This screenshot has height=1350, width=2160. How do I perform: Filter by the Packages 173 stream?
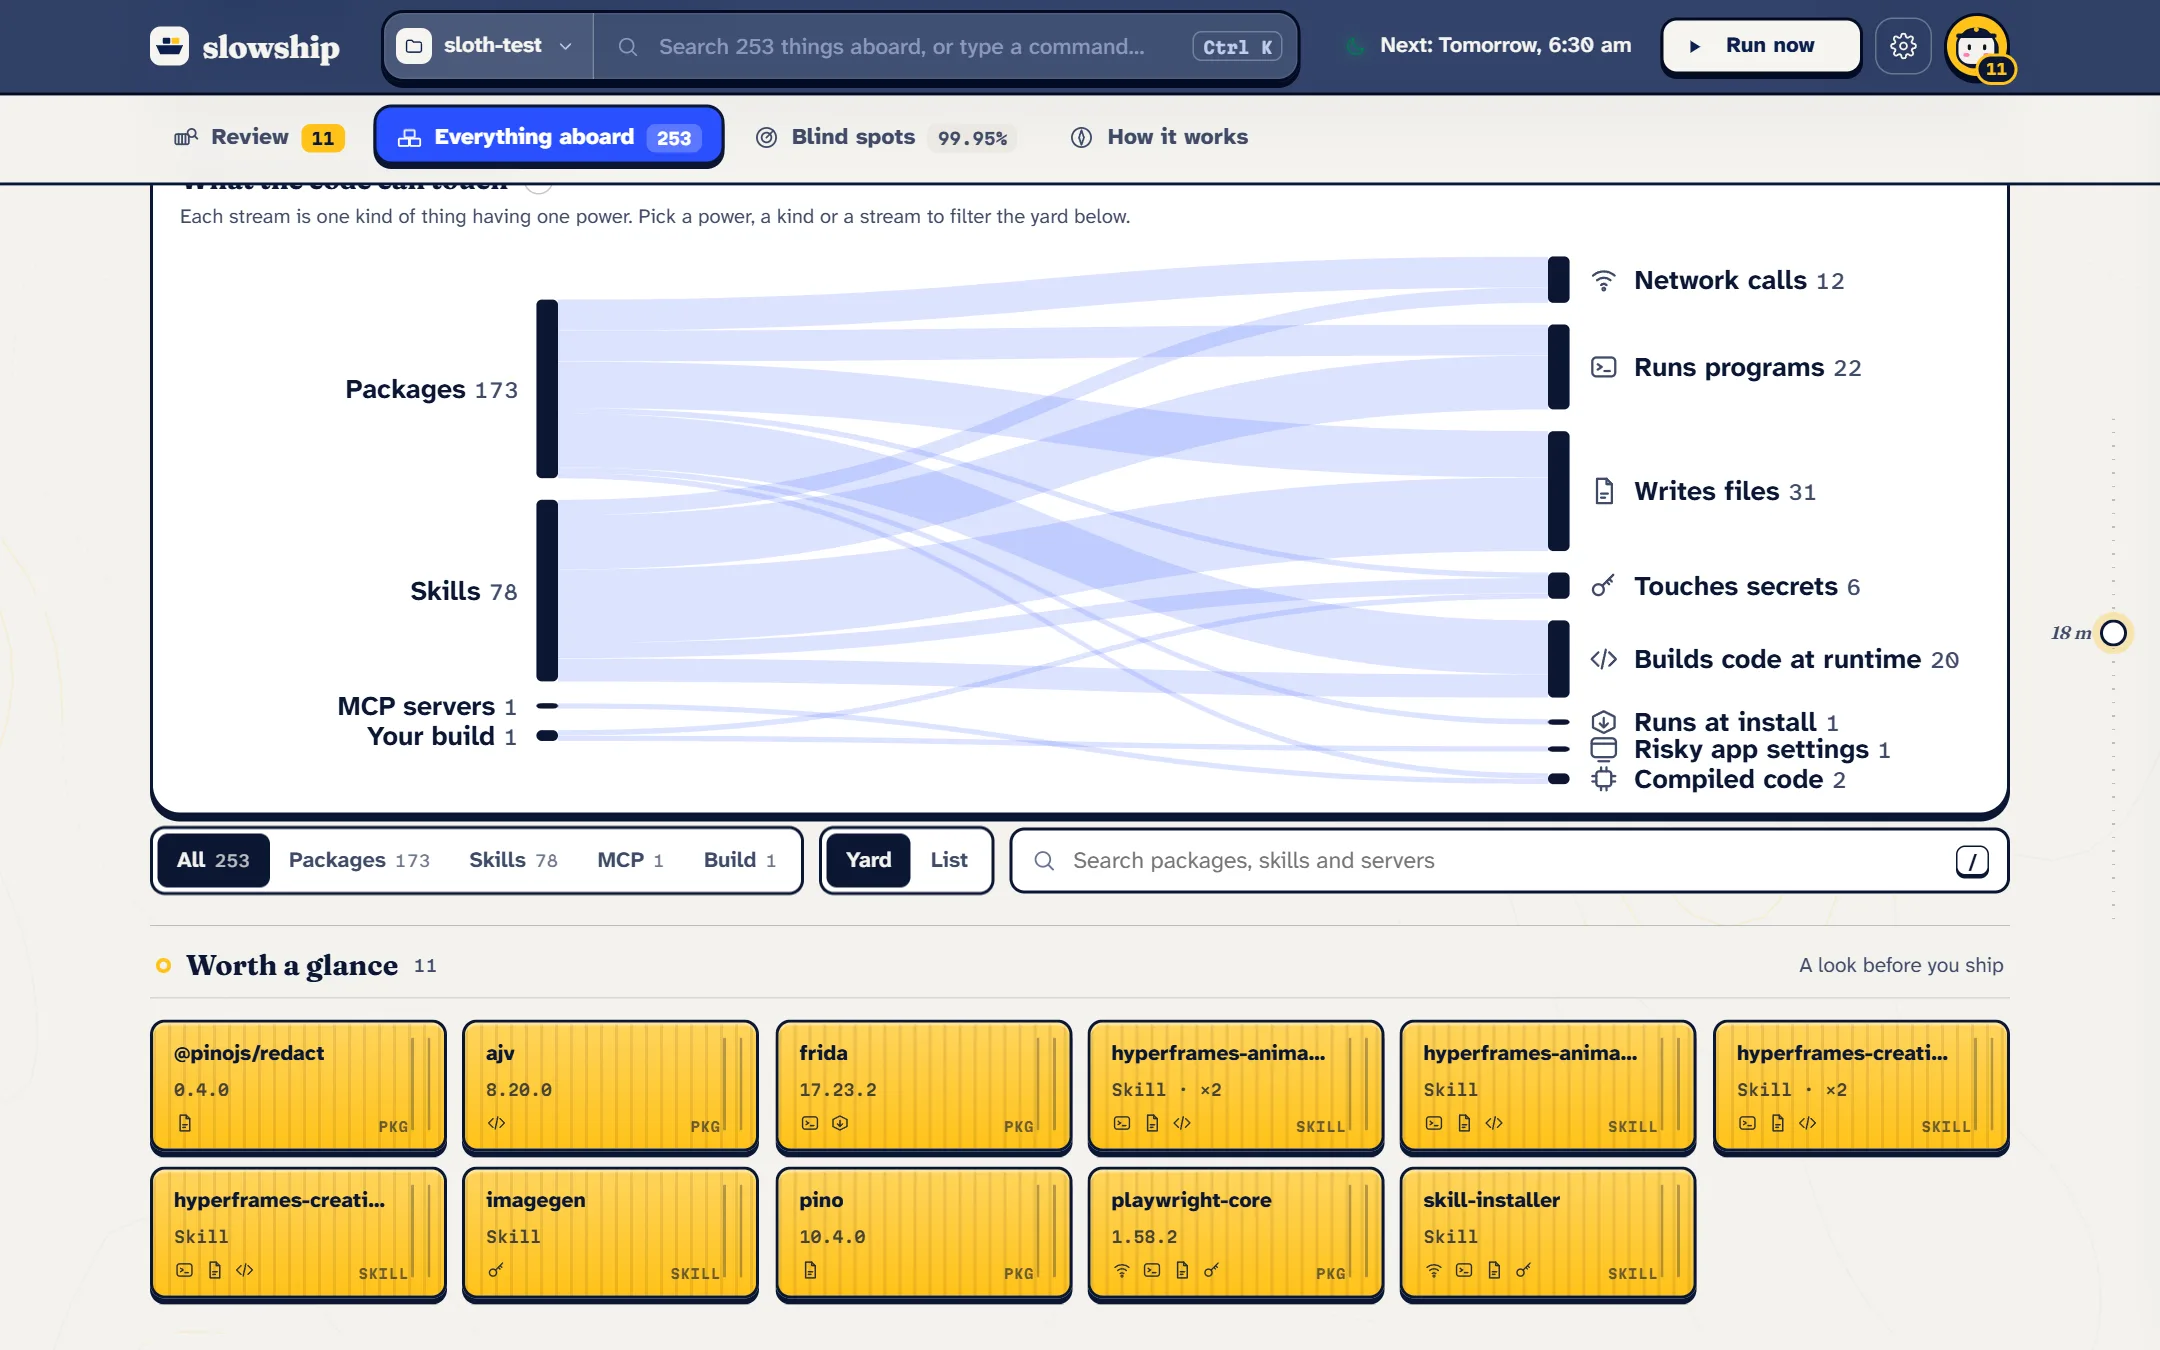431,389
